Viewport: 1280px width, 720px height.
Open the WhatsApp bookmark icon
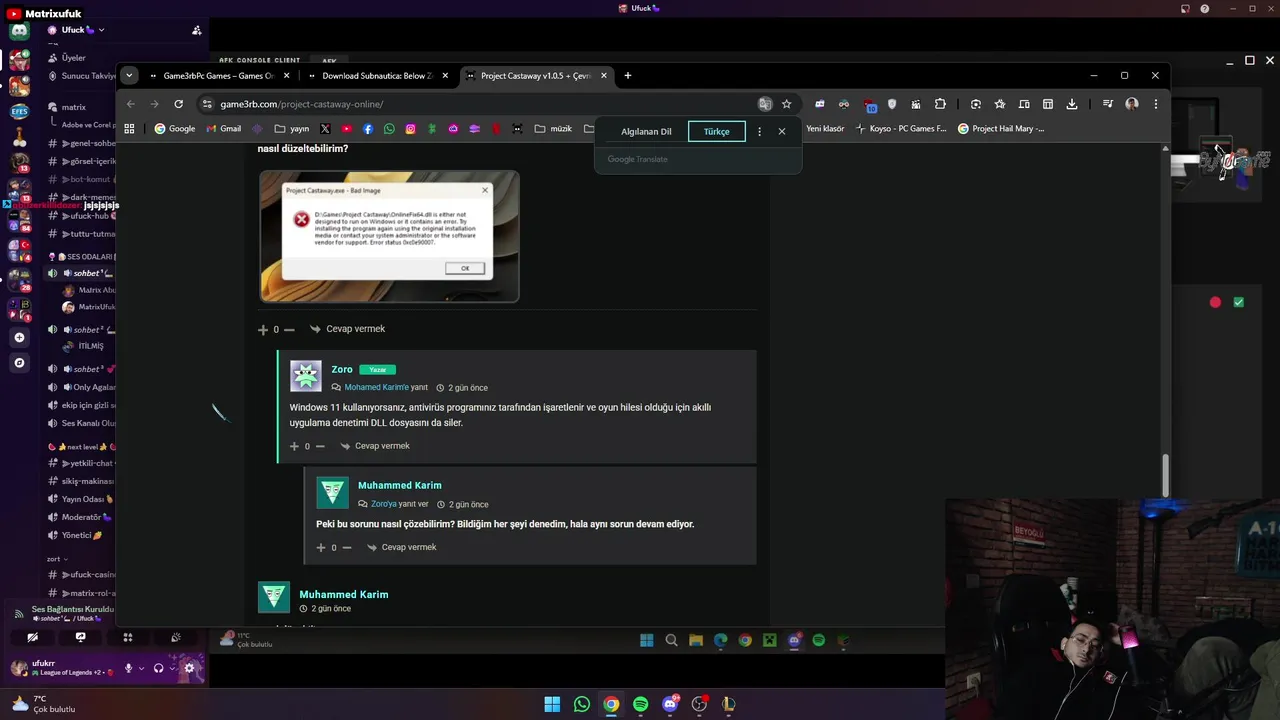tap(389, 129)
